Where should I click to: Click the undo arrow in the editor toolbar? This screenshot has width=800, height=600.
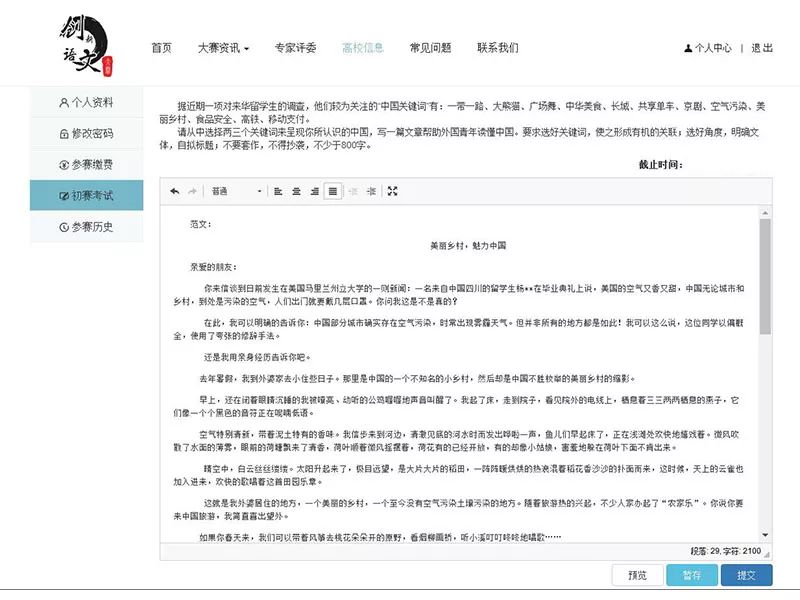[x=175, y=191]
